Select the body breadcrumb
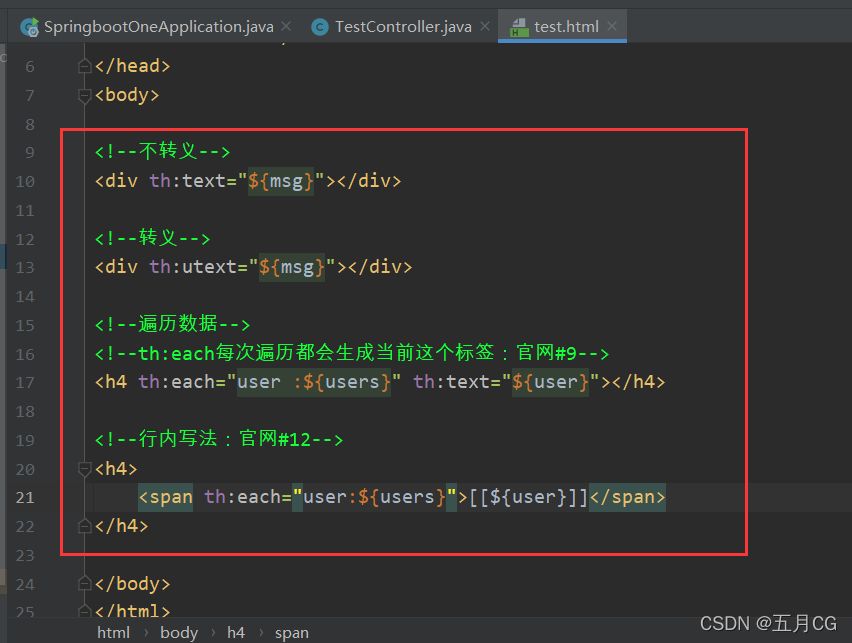This screenshot has width=852, height=643. [179, 633]
